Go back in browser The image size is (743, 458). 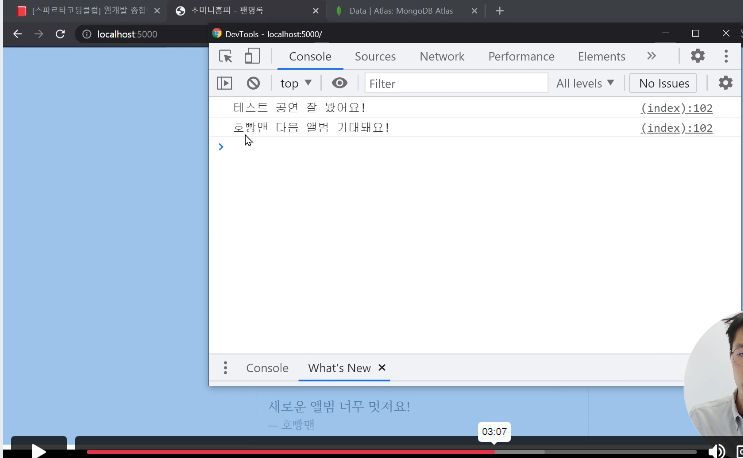[x=18, y=34]
